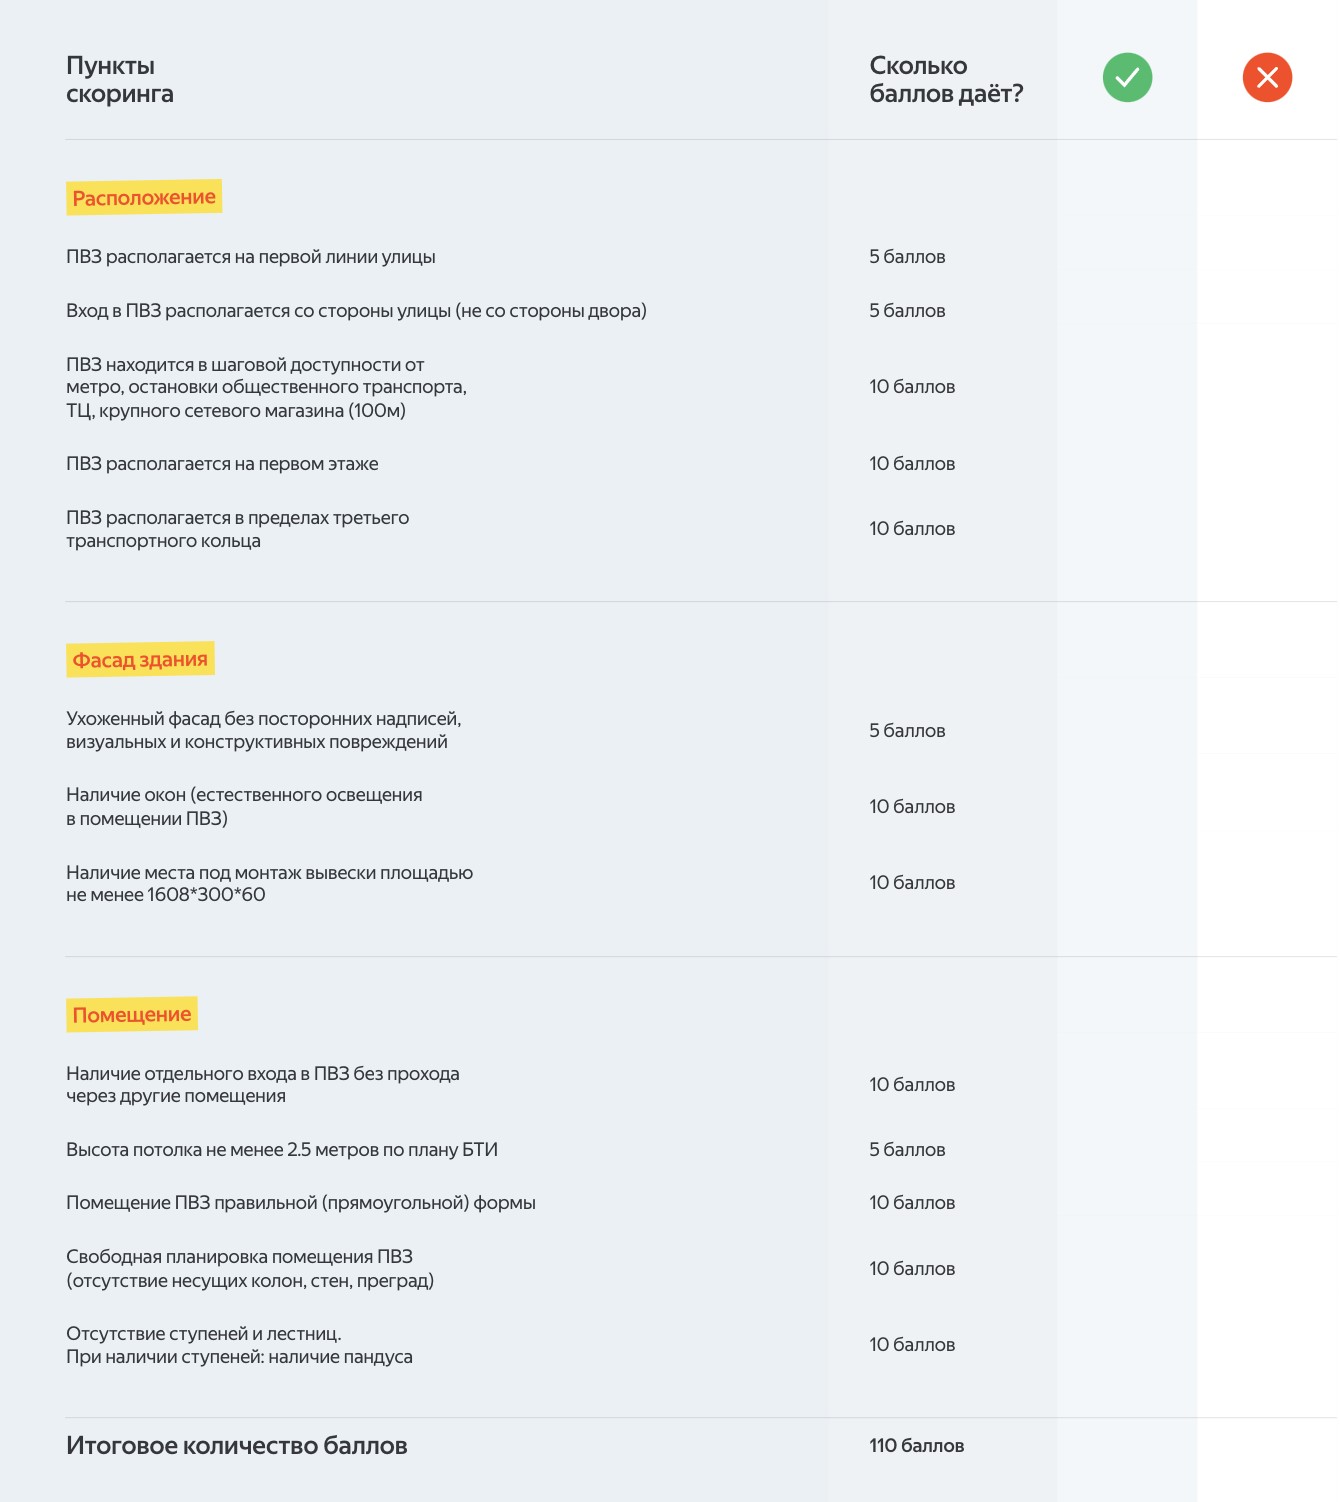Click the Сколько баллов даёт? column header
The height and width of the screenshot is (1502, 1340).
[946, 80]
